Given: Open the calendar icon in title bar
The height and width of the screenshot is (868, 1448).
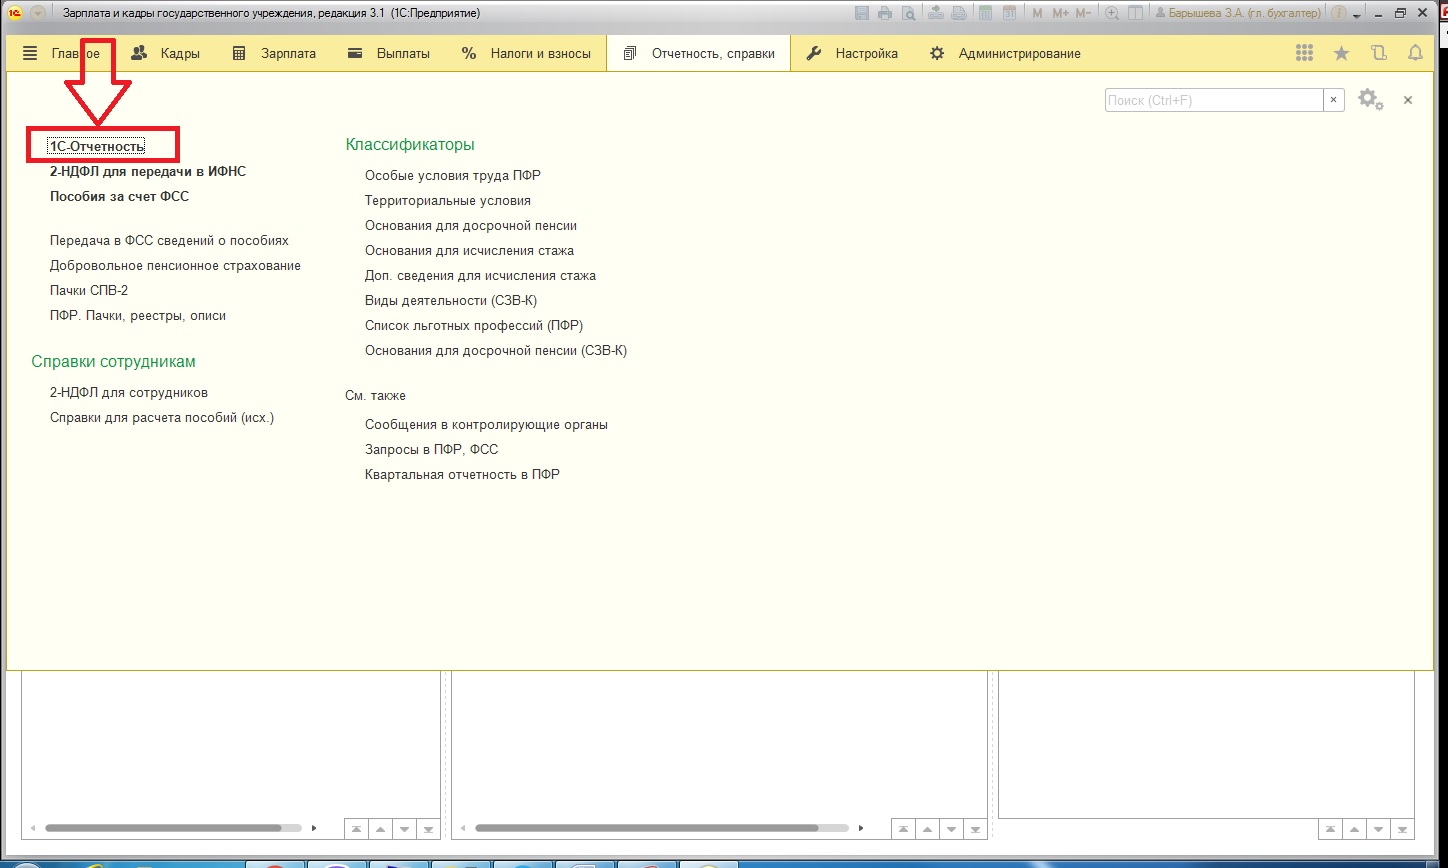Looking at the screenshot, I should click(x=1009, y=13).
